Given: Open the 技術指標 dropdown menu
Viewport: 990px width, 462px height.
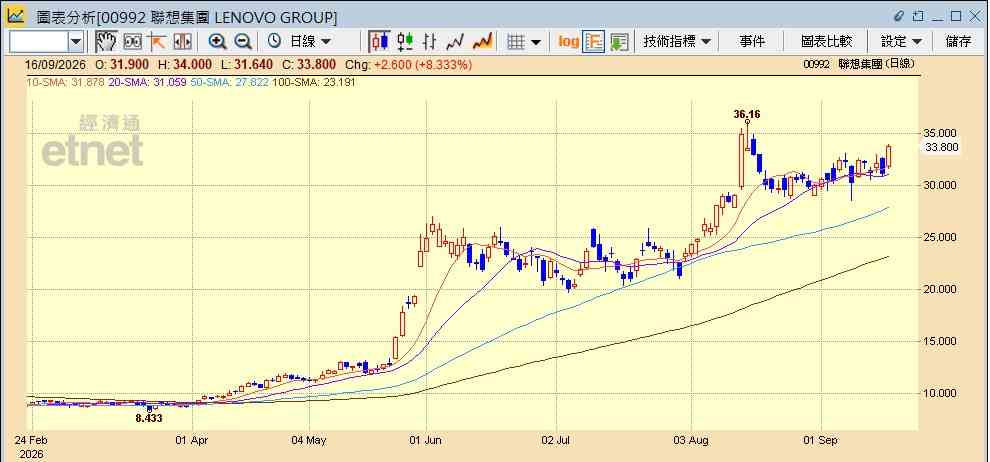Looking at the screenshot, I should [677, 42].
